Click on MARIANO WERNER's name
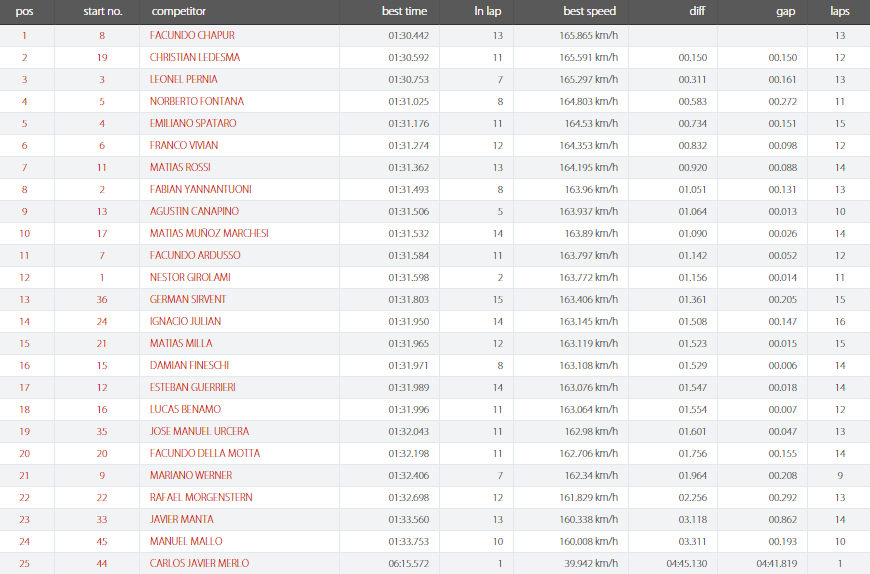Viewport: 870px width, 574px height. (x=191, y=475)
